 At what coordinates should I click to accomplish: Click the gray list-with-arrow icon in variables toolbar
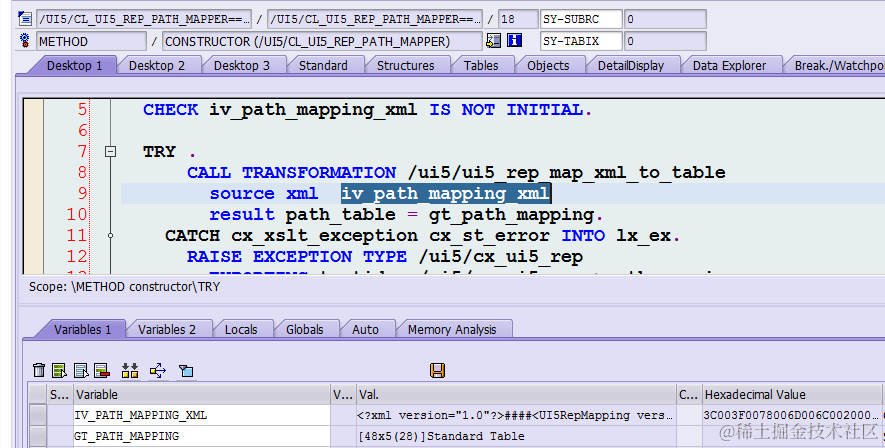pos(81,370)
